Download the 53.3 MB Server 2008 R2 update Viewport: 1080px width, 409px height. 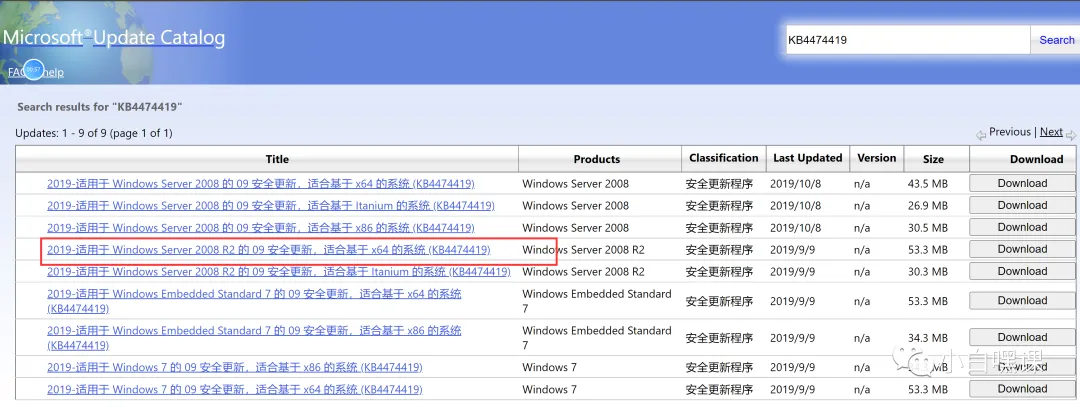[x=1022, y=249]
